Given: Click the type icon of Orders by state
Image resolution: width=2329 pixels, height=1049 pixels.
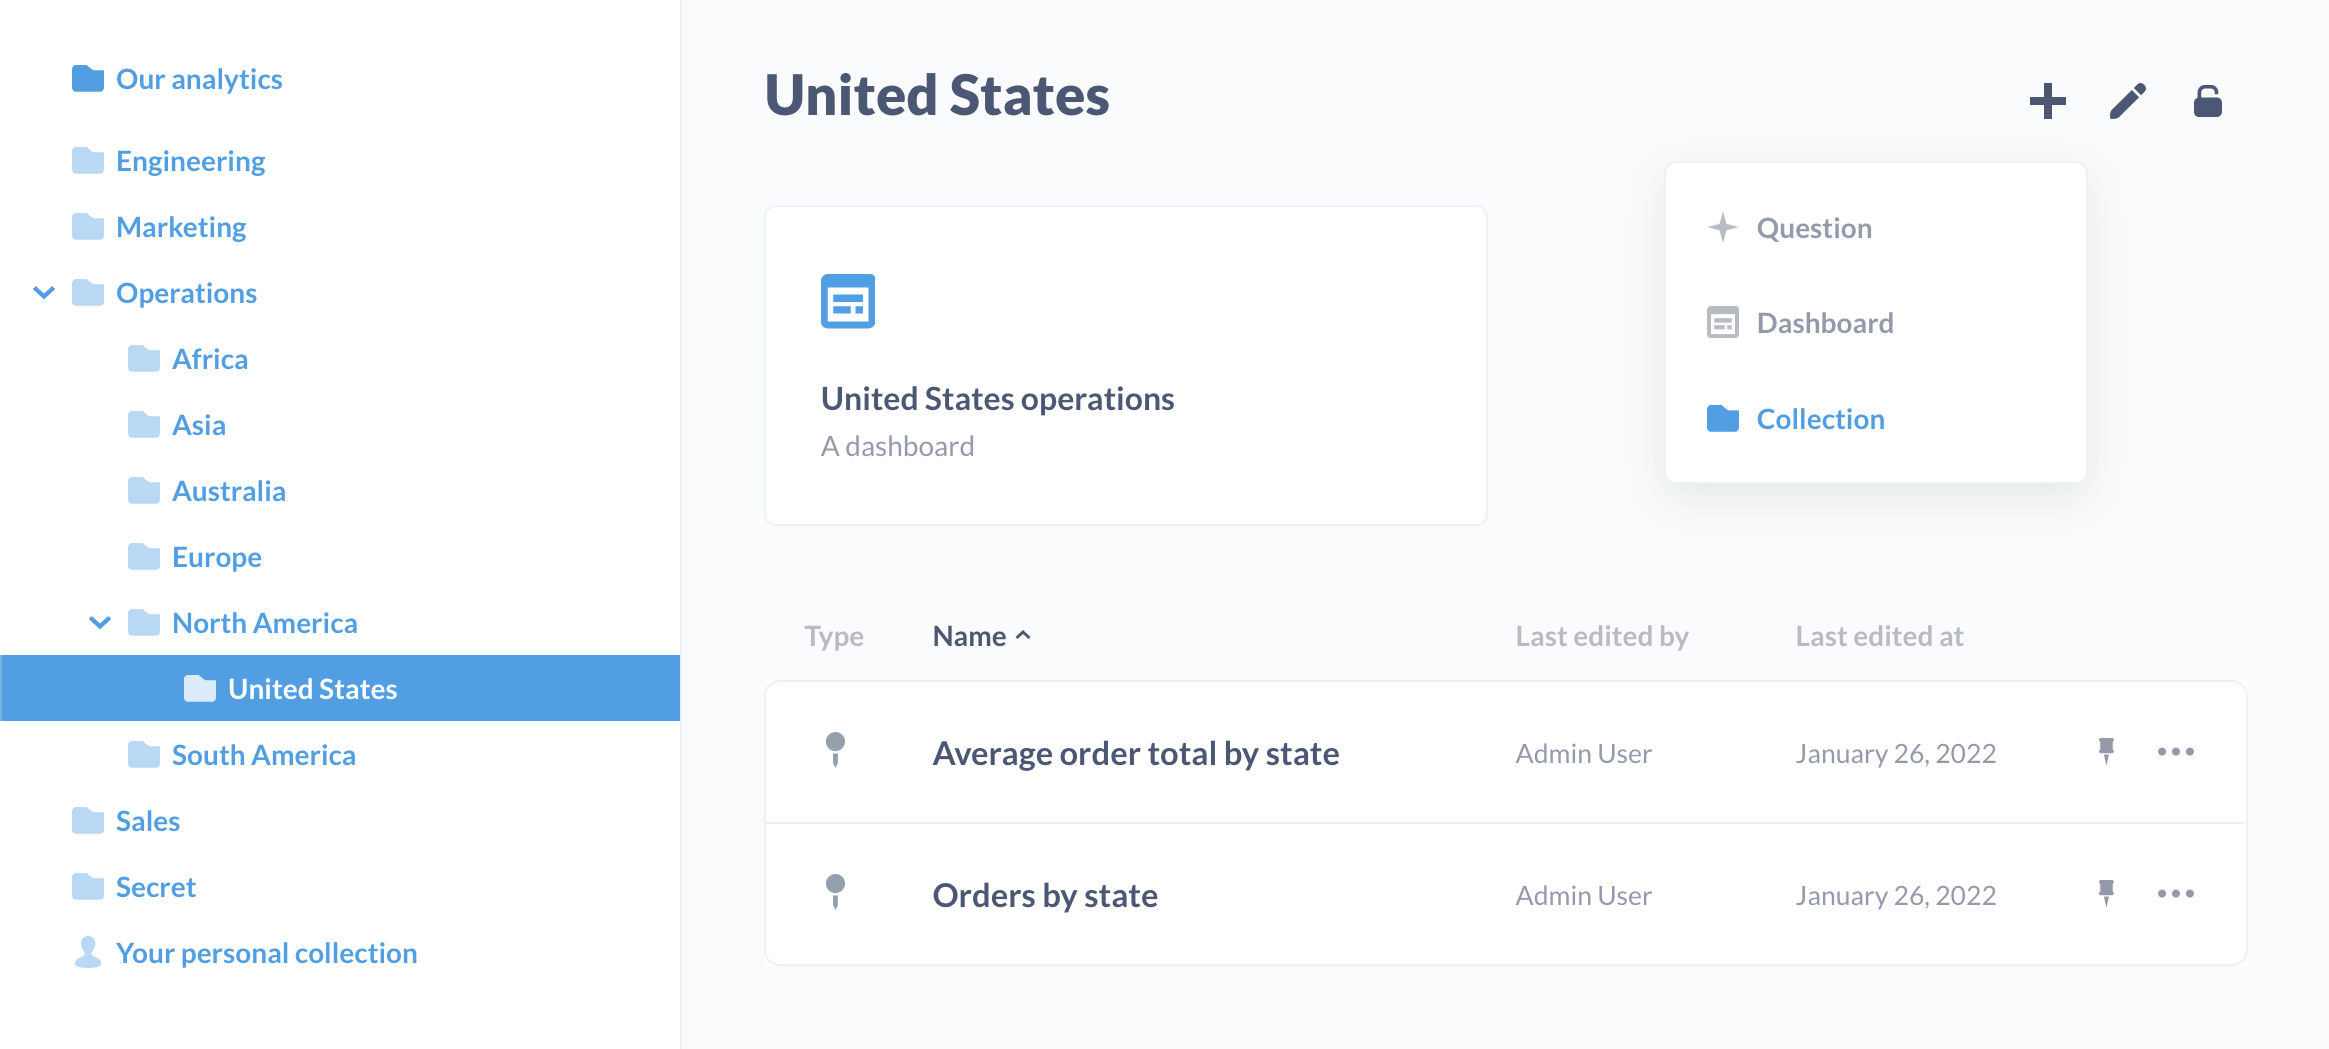Looking at the screenshot, I should point(835,892).
